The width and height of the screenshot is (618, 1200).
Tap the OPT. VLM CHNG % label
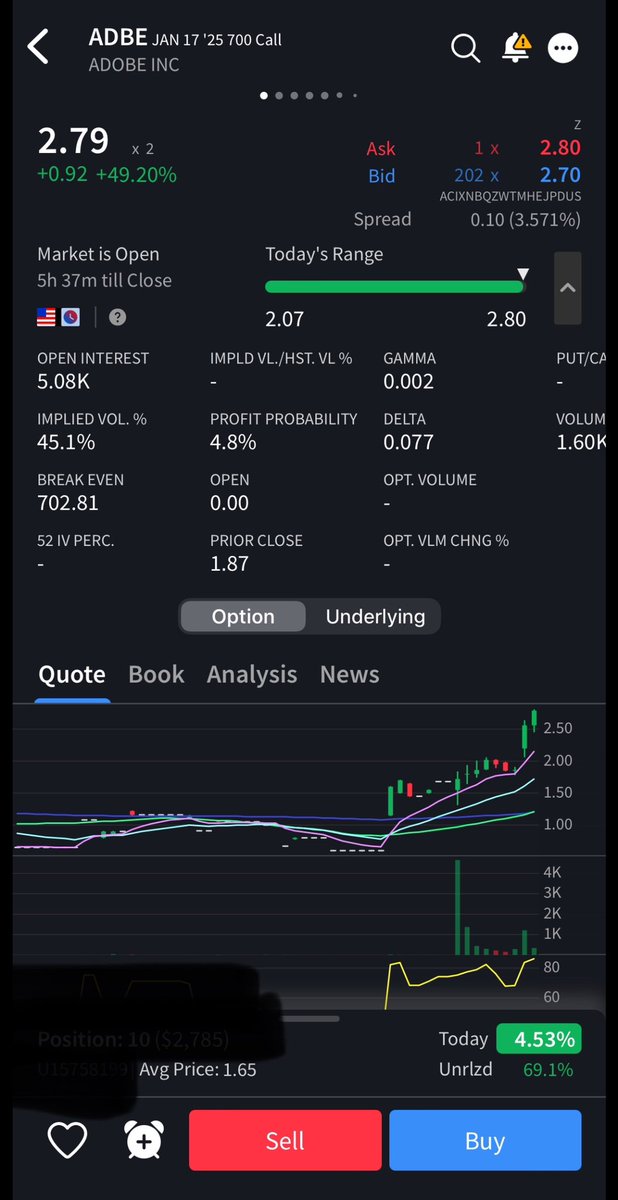click(446, 540)
